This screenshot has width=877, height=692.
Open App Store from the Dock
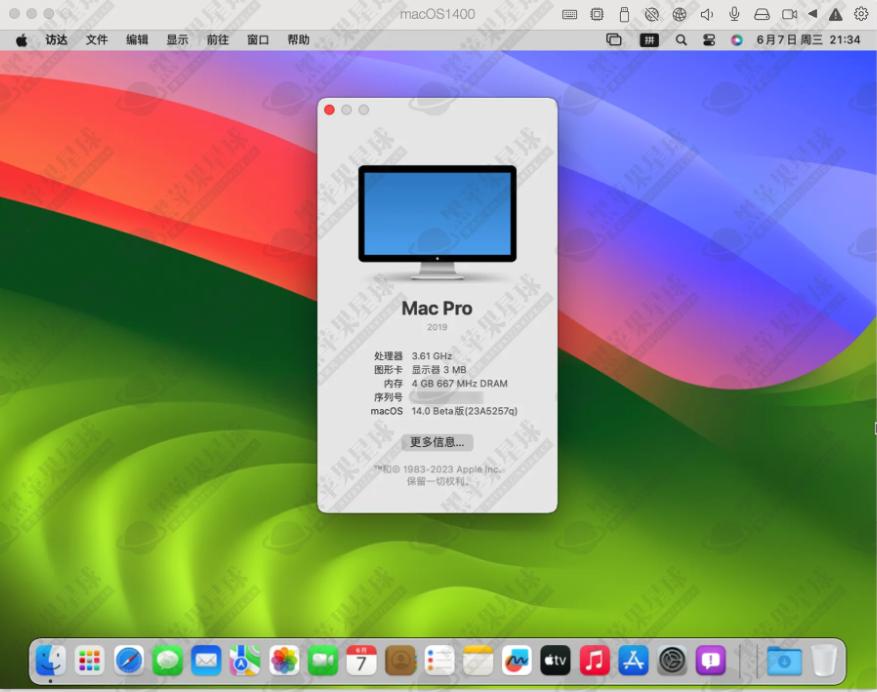click(633, 661)
